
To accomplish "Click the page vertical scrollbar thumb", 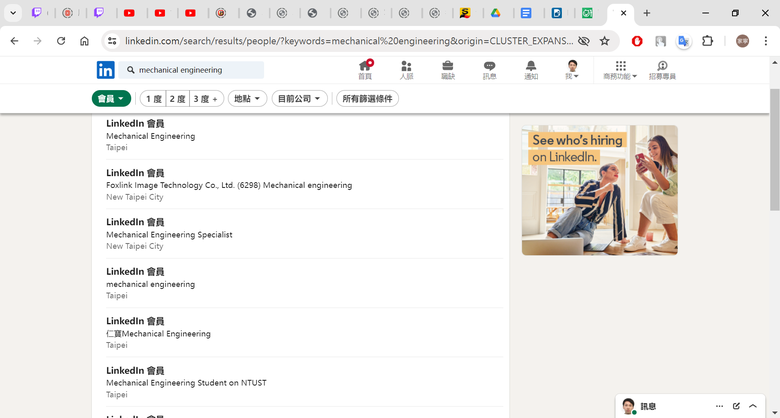I will pos(775,149).
